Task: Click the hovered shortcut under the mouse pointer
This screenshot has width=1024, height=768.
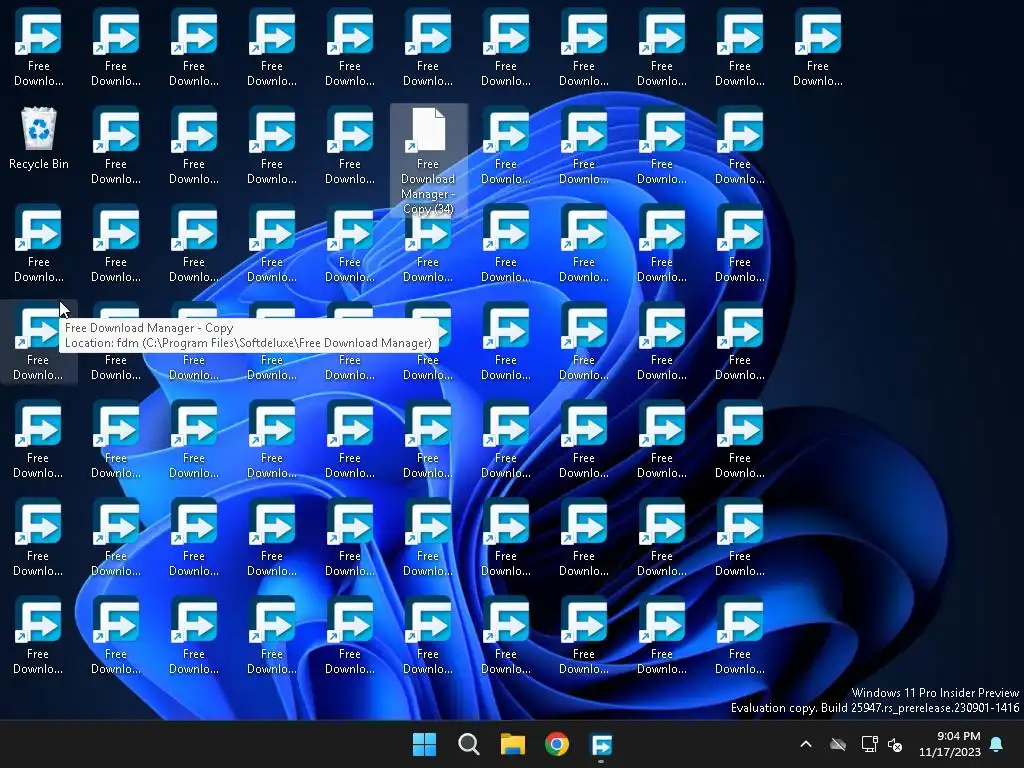Action: 38,342
